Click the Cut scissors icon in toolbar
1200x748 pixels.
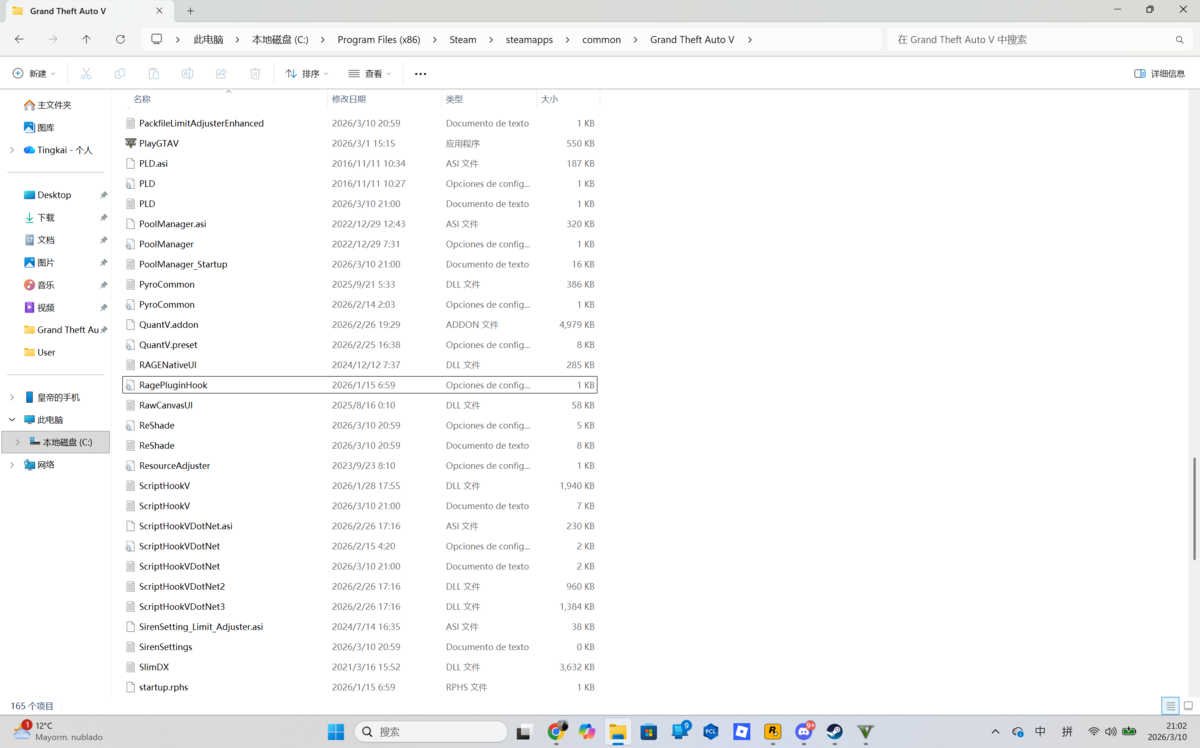86,74
